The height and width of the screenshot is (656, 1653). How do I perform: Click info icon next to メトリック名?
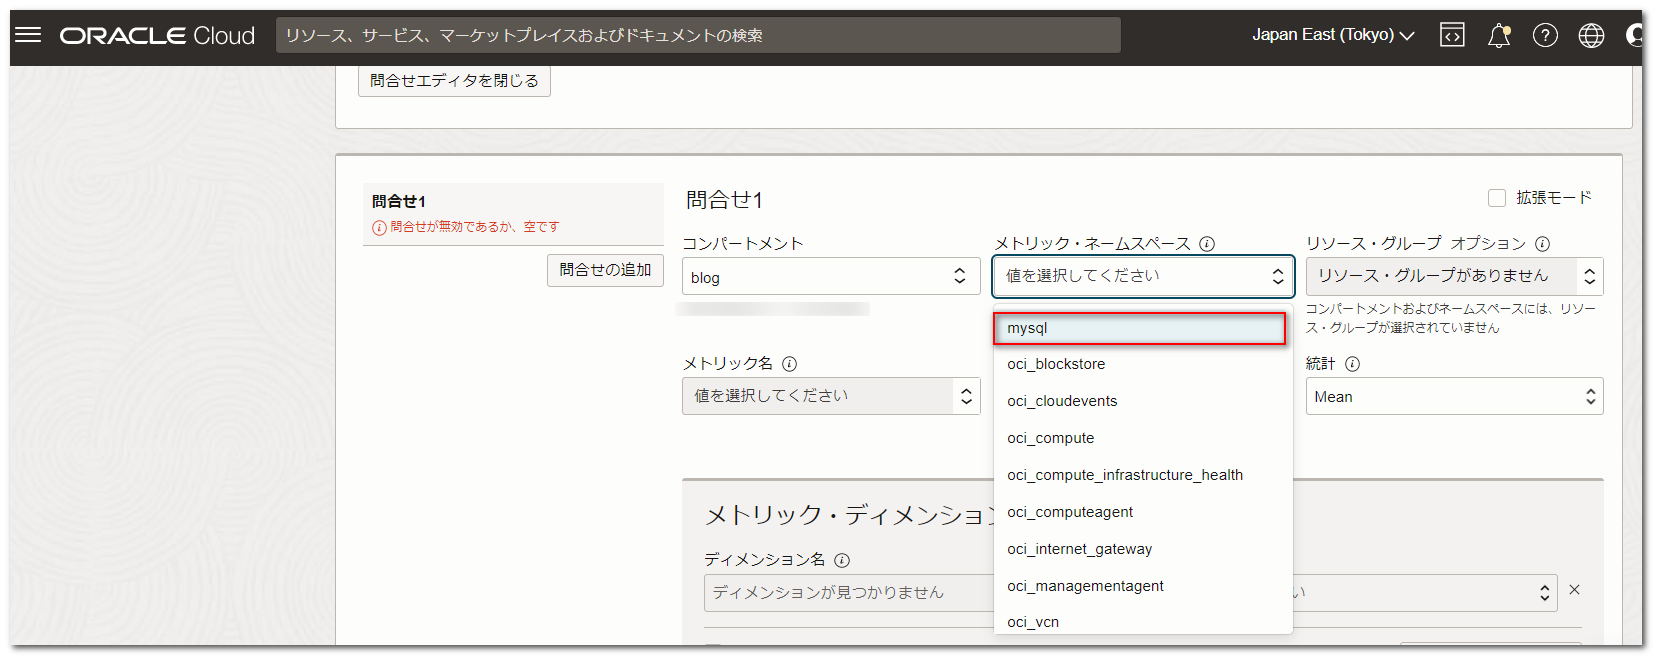789,364
